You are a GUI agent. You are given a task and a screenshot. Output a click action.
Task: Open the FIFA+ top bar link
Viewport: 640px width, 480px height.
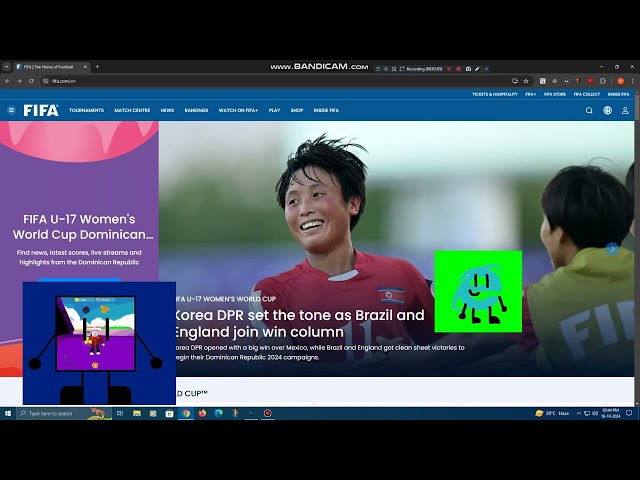click(x=531, y=94)
